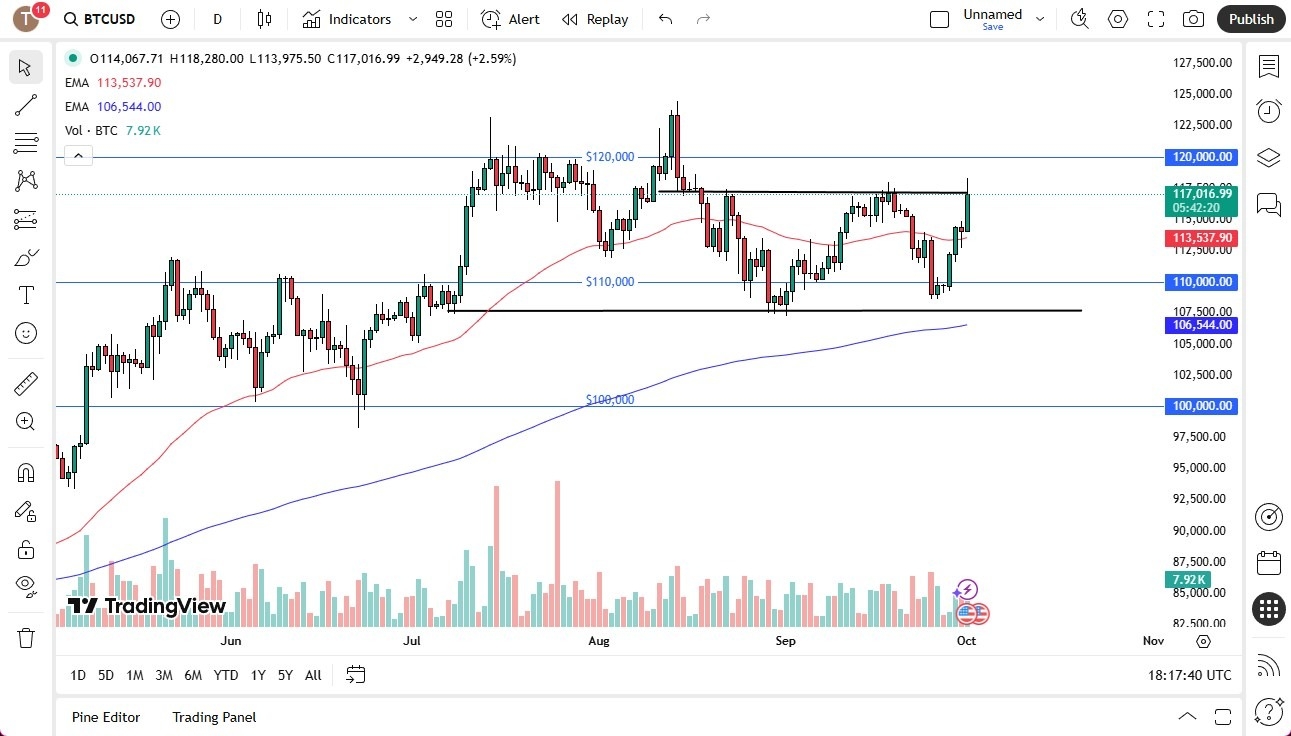Open the brush drawing tool
Screen dimensions: 1291x736
[x=26, y=257]
